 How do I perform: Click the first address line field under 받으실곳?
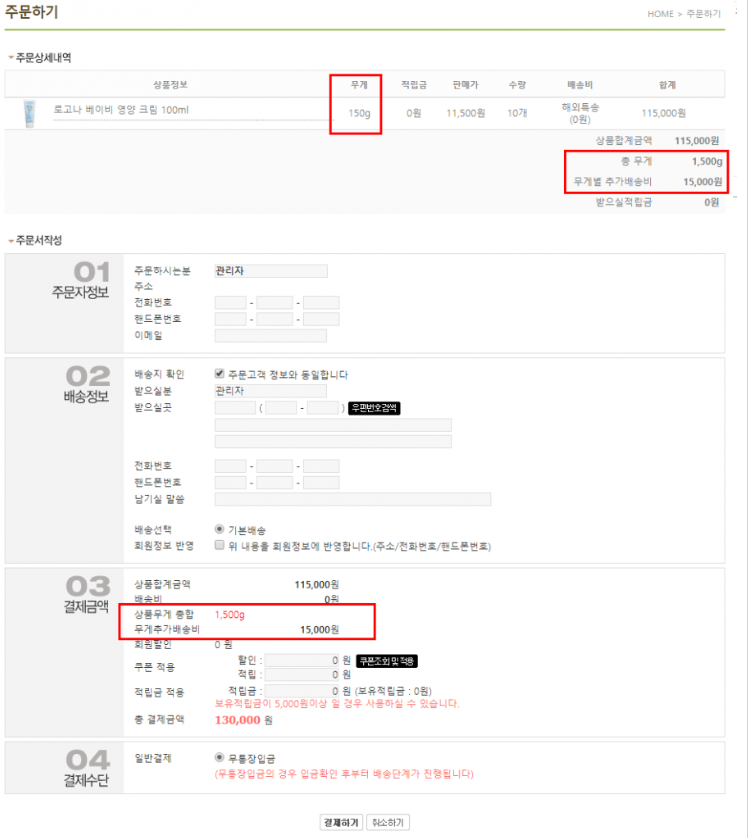tap(333, 425)
